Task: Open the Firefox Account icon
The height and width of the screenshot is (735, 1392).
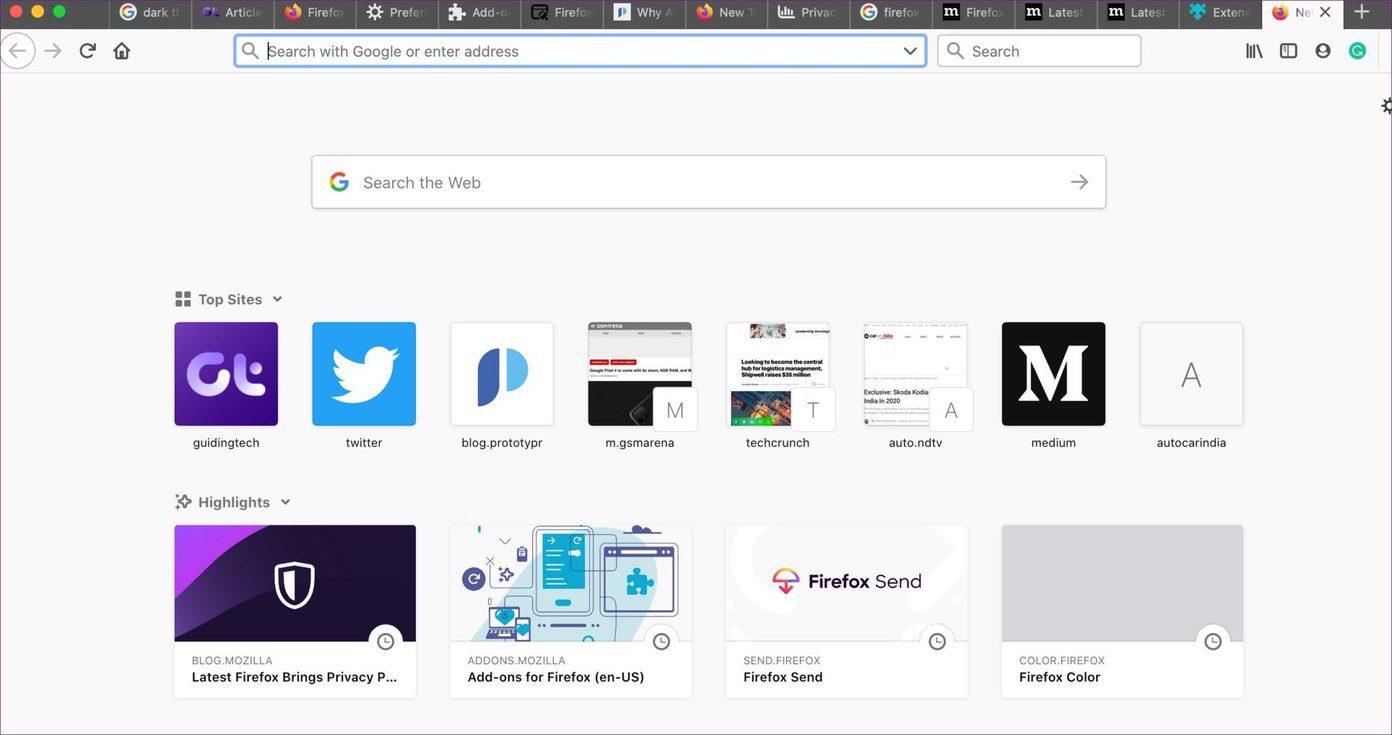Action: [1323, 51]
